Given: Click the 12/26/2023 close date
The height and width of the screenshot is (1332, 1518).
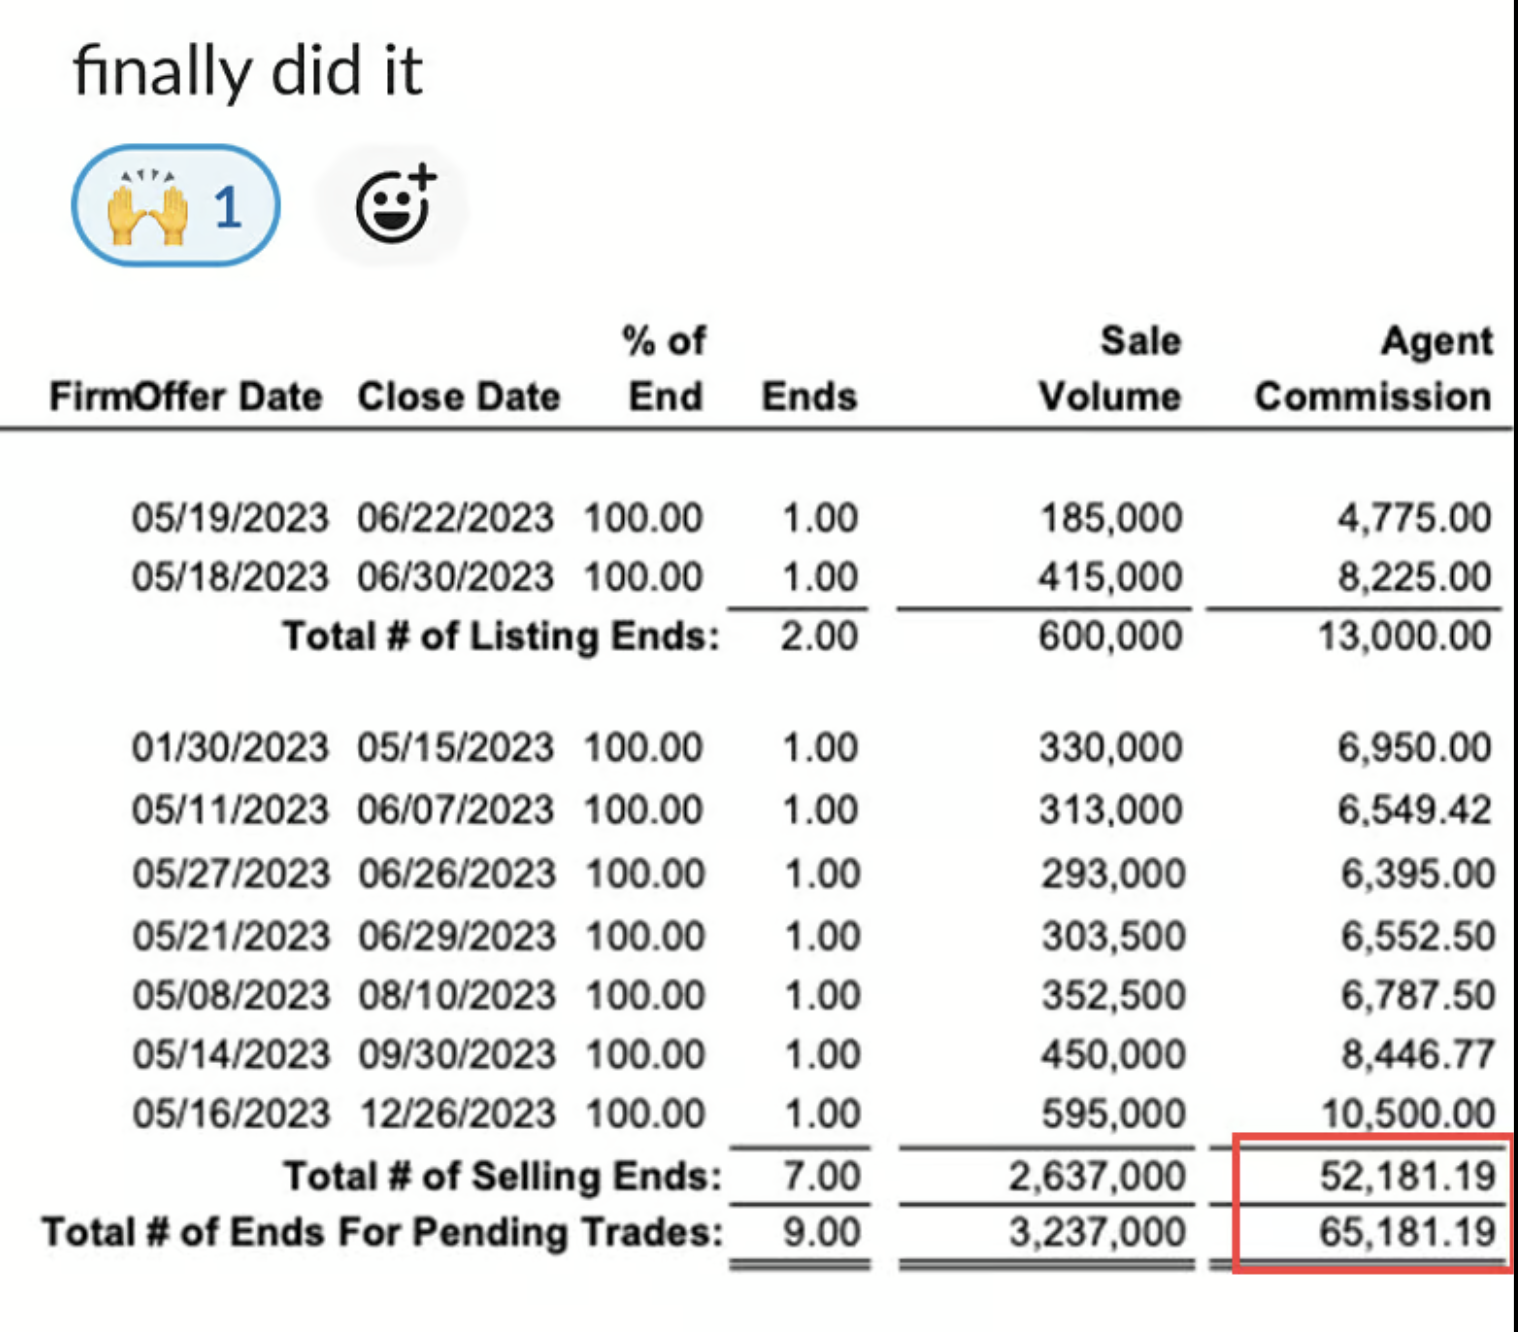Looking at the screenshot, I should tap(457, 1113).
